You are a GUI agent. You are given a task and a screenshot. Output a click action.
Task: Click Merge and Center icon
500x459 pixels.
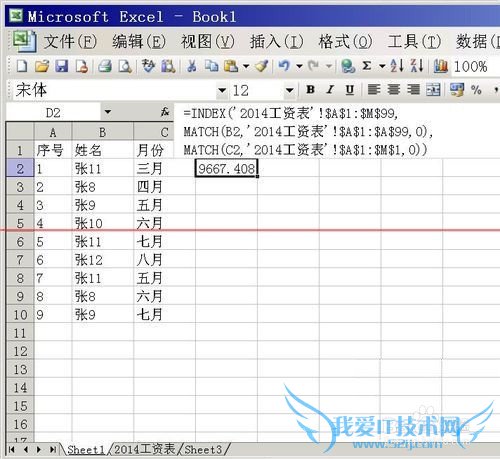click(433, 90)
